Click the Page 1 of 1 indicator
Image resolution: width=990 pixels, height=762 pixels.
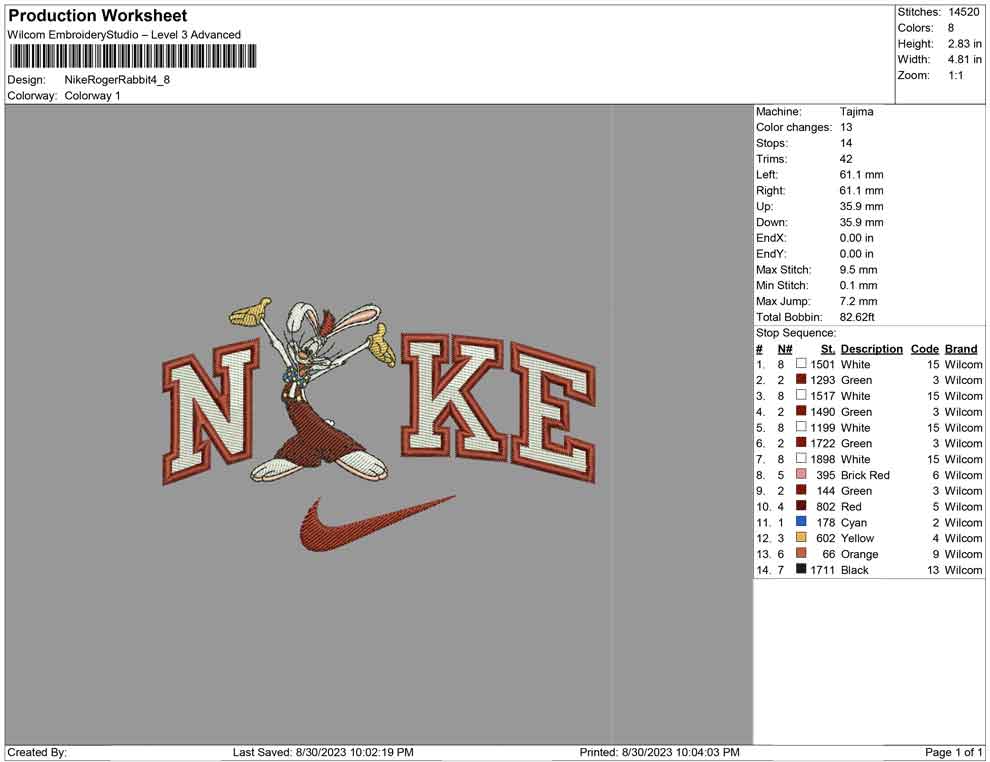(953, 752)
